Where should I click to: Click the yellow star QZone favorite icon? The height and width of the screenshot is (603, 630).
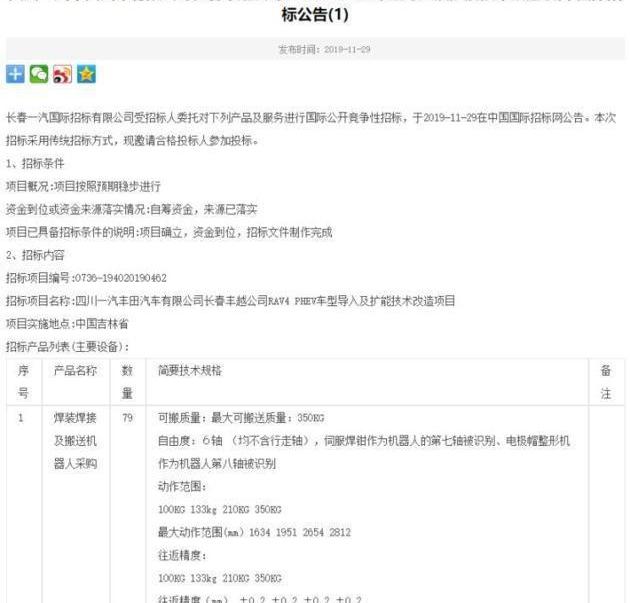pyautogui.click(x=86, y=74)
